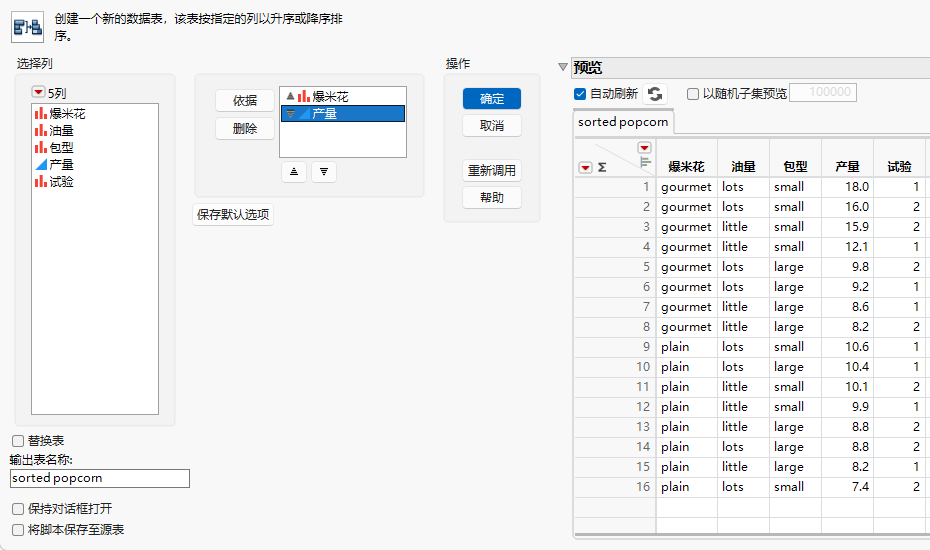930x550 pixels.
Task: Collapse the 预览 section disclosure triangle
Action: click(563, 67)
